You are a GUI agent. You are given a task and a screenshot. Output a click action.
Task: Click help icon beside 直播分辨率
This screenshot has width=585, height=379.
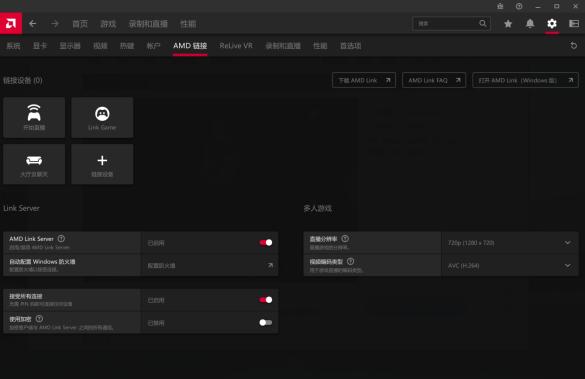pyautogui.click(x=345, y=238)
